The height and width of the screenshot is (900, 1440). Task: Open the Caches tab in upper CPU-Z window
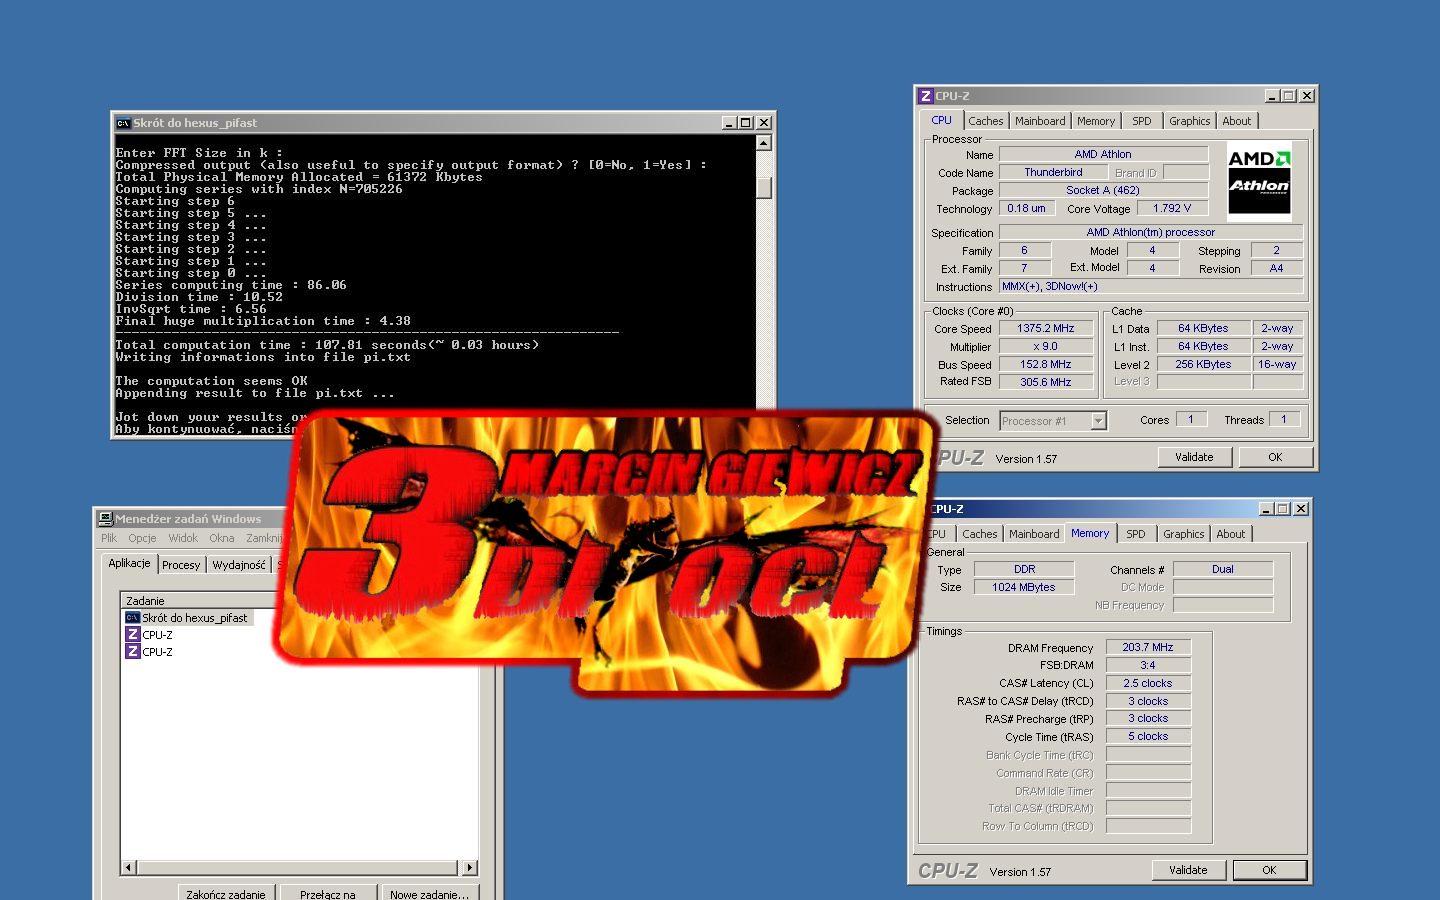point(985,121)
